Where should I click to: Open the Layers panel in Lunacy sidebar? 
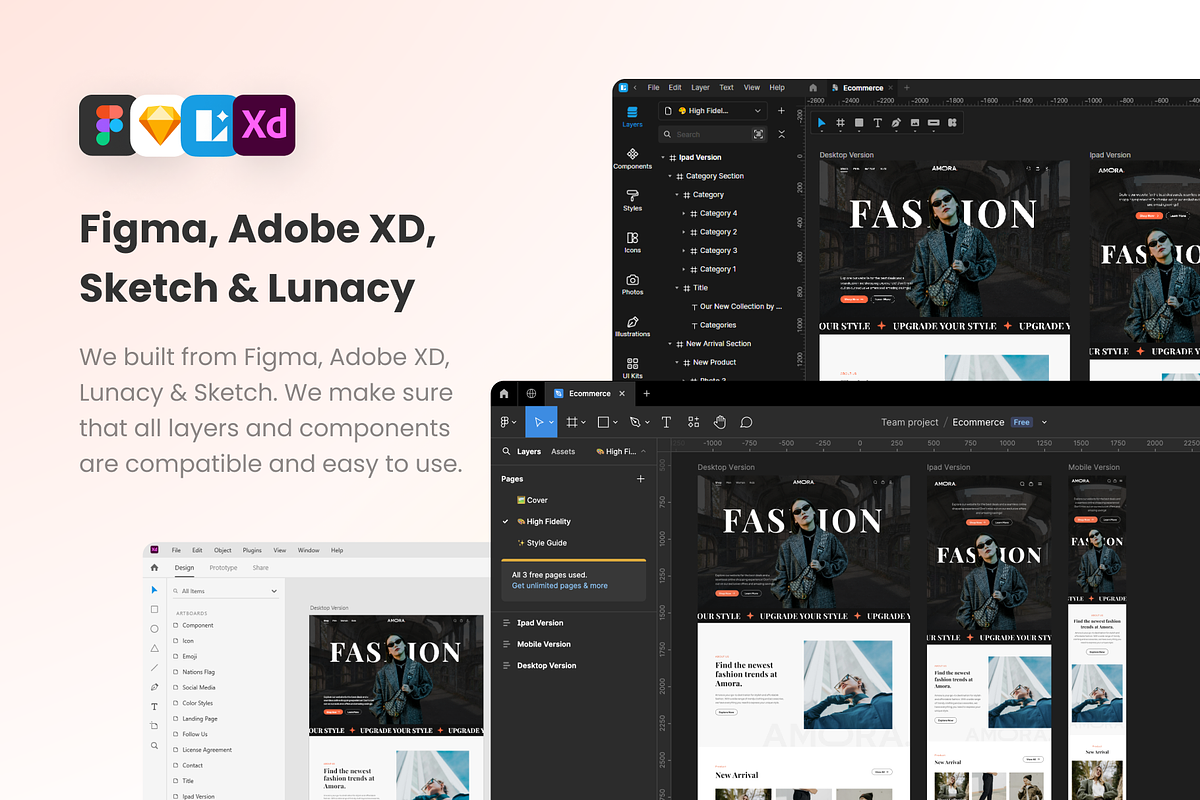tap(632, 116)
